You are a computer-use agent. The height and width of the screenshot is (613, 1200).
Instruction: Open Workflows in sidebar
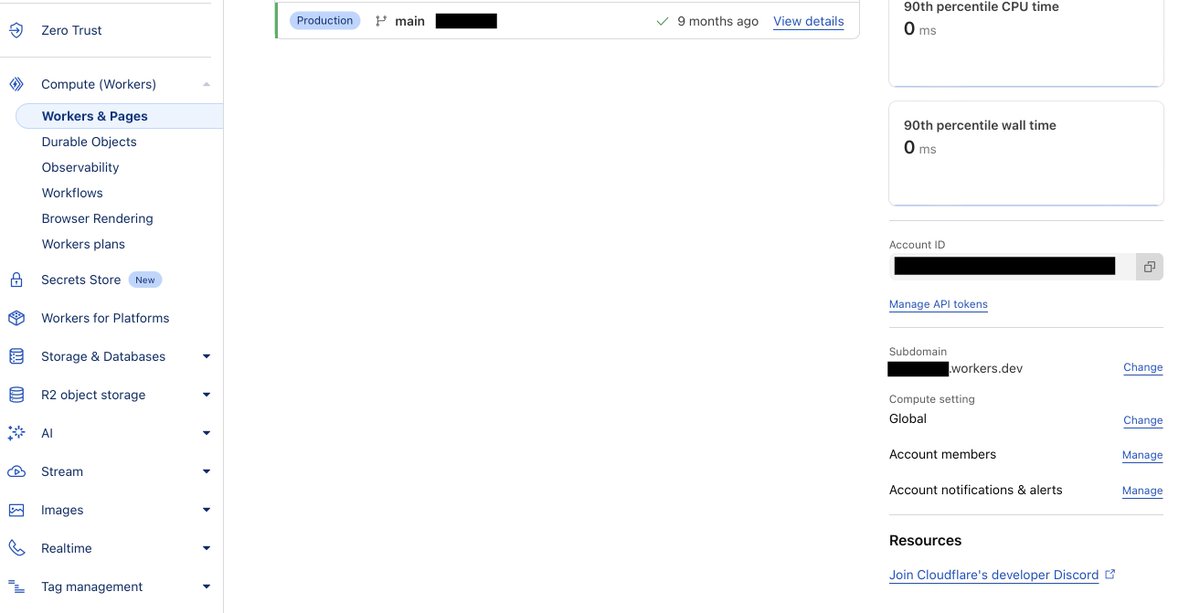(72, 193)
